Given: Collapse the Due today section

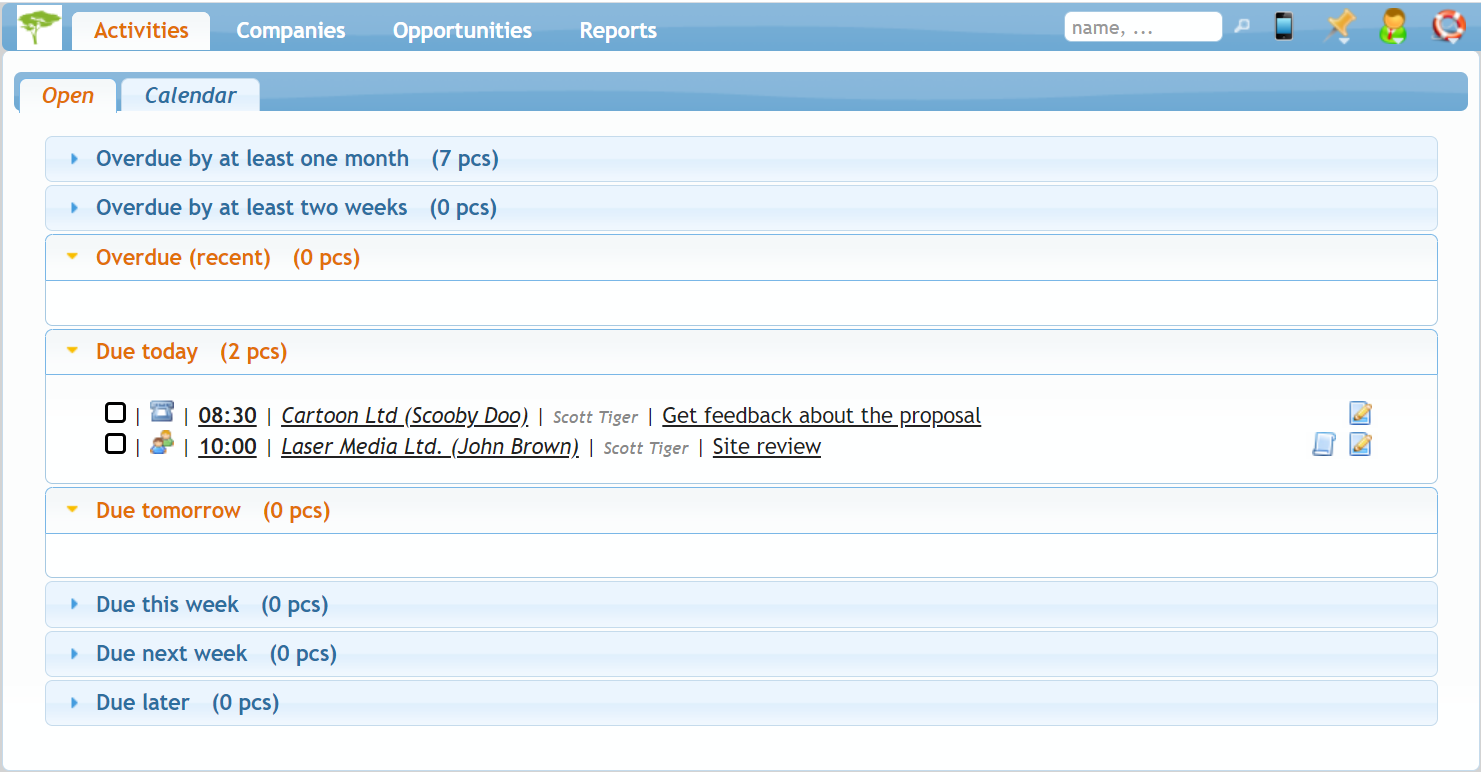Looking at the screenshot, I should coord(147,352).
